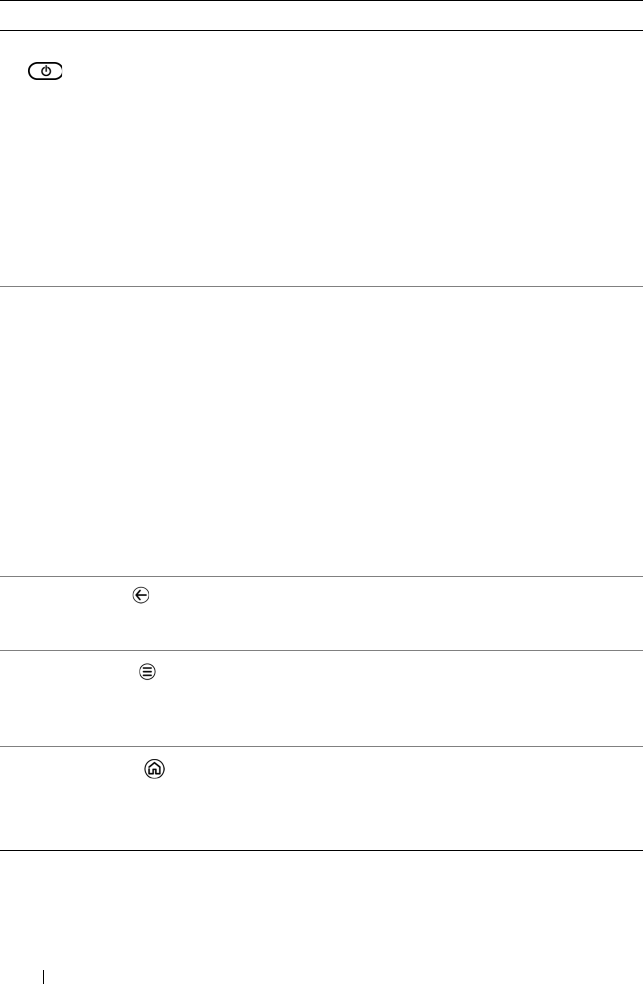Click the power button icon
The image size is (643, 984).
pyautogui.click(x=45, y=72)
